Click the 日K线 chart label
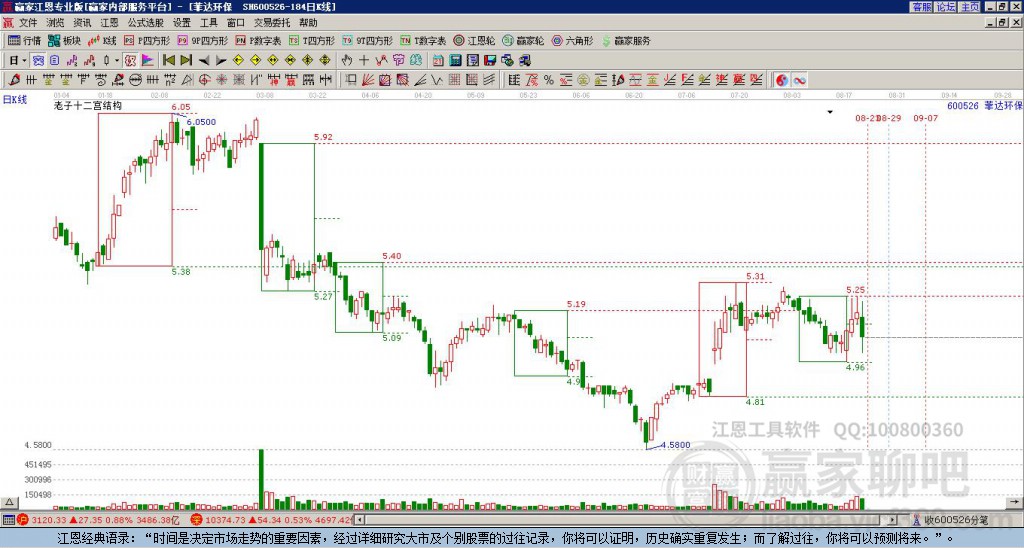This screenshot has width=1024, height=548. coord(14,99)
